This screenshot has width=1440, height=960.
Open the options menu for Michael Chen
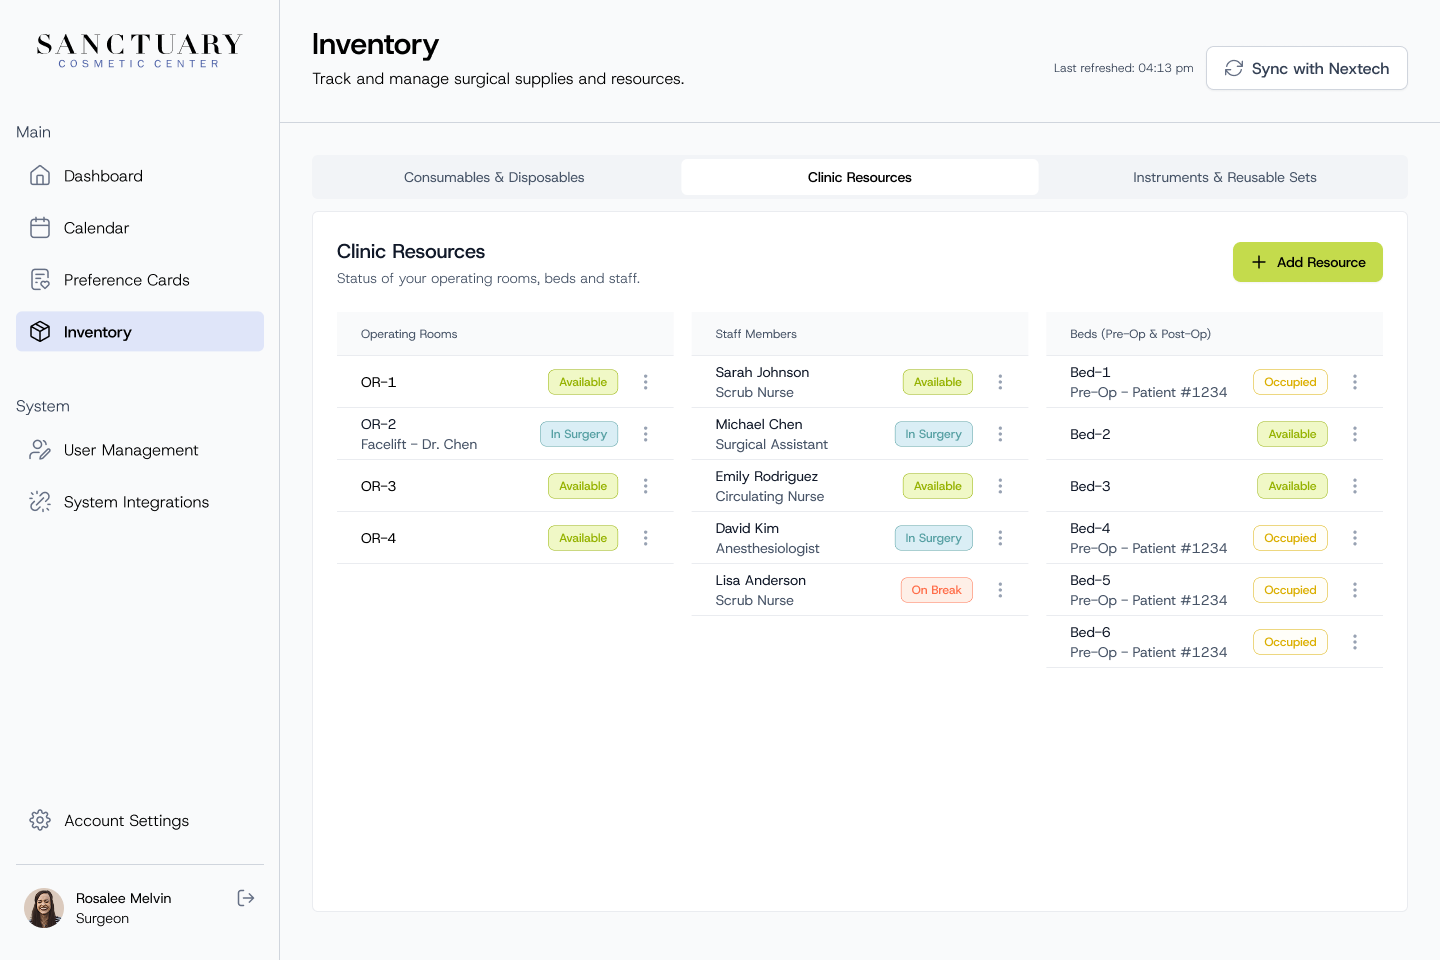[1000, 434]
